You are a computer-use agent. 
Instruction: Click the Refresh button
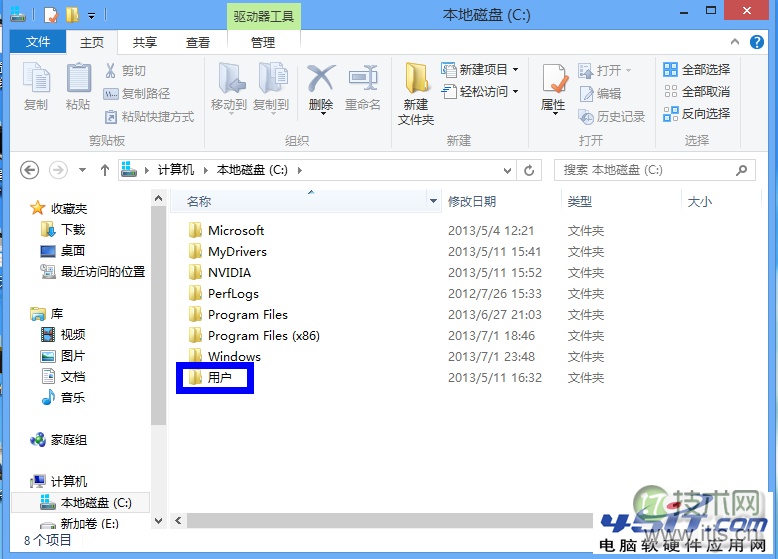tap(529, 170)
